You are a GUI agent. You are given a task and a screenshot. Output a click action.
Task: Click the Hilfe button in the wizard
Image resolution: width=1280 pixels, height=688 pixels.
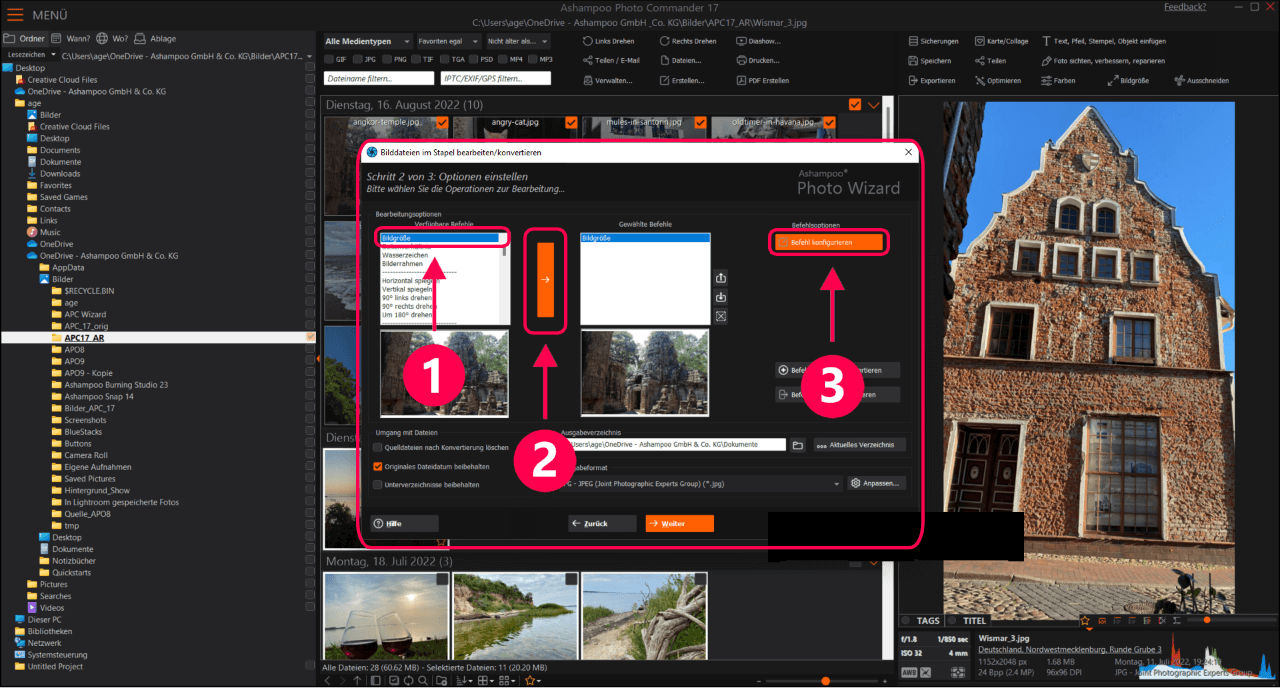point(404,523)
